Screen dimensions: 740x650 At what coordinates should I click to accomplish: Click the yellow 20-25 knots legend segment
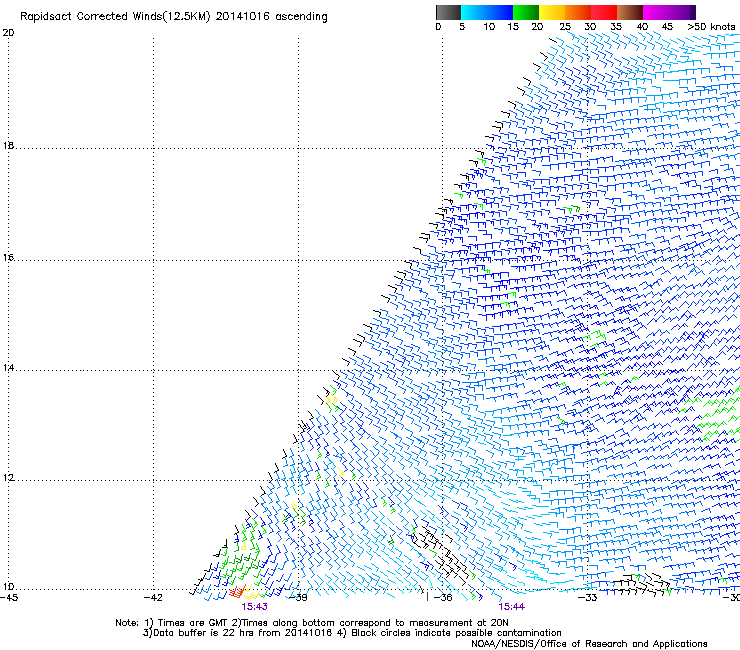552,12
